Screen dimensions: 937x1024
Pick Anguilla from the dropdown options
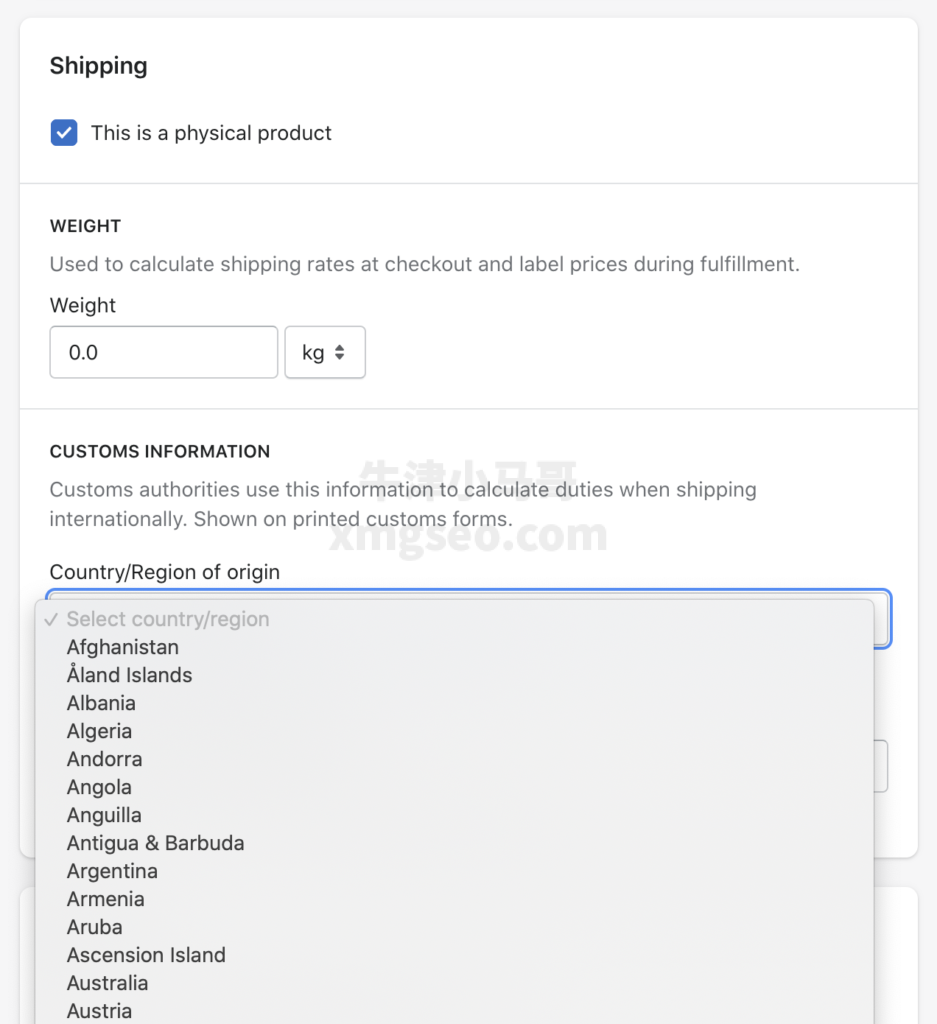tap(454, 816)
